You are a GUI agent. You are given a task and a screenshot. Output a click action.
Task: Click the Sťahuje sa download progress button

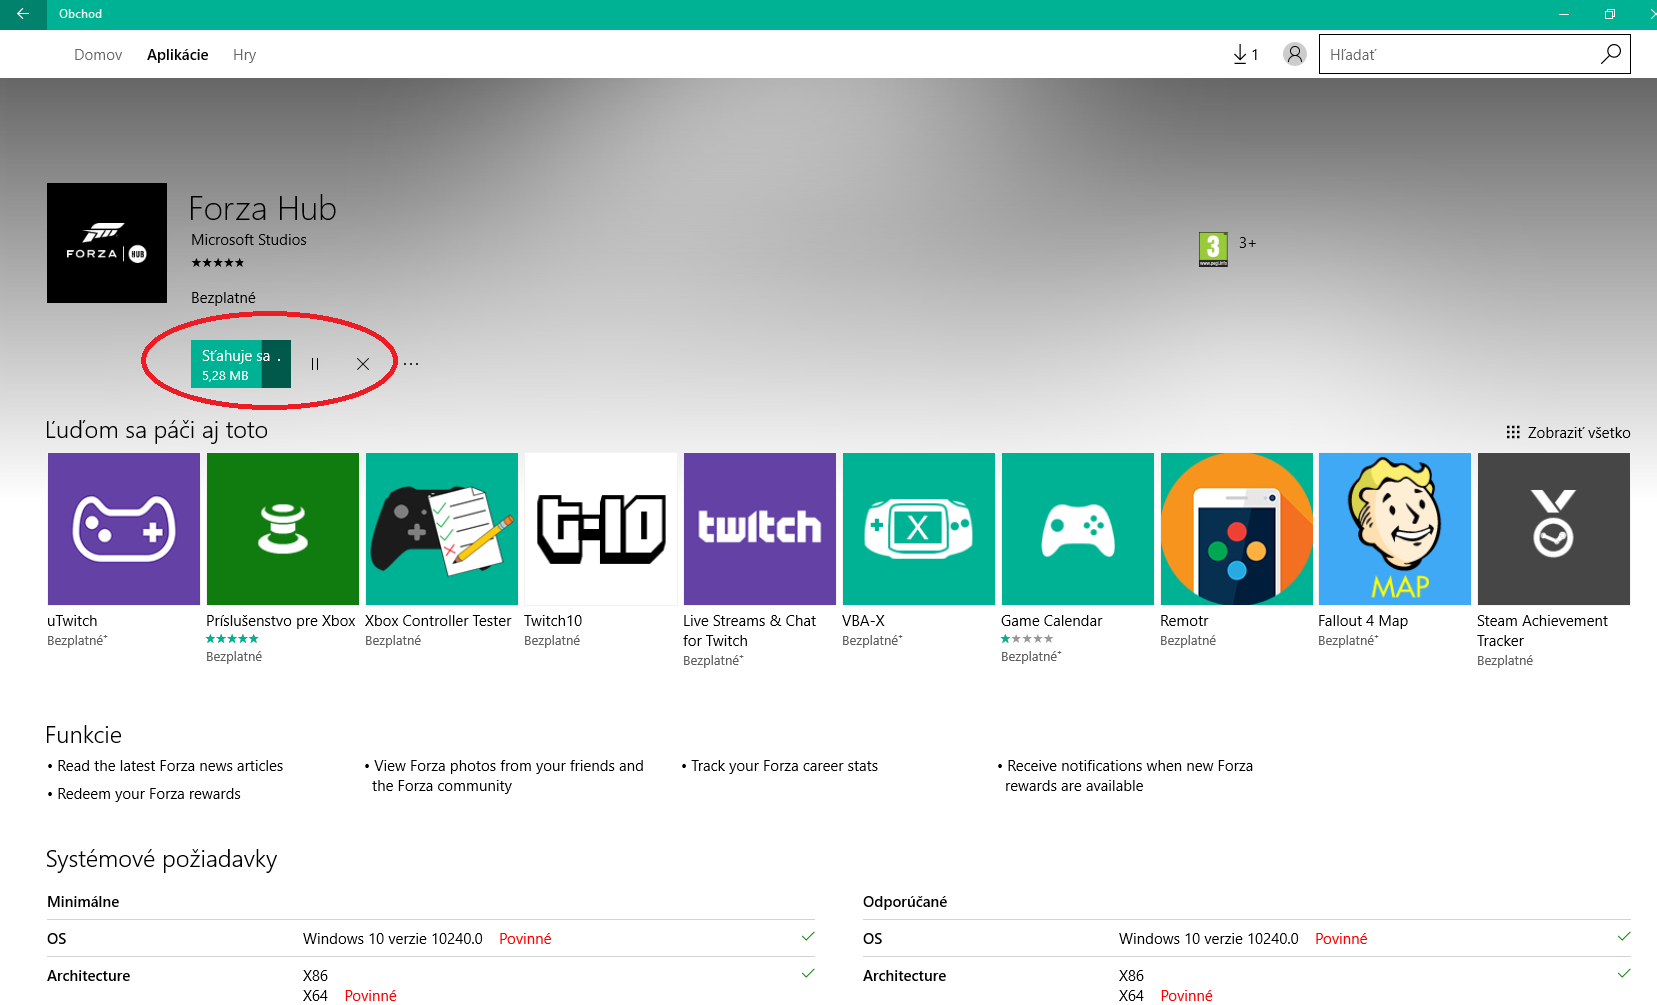[241, 364]
